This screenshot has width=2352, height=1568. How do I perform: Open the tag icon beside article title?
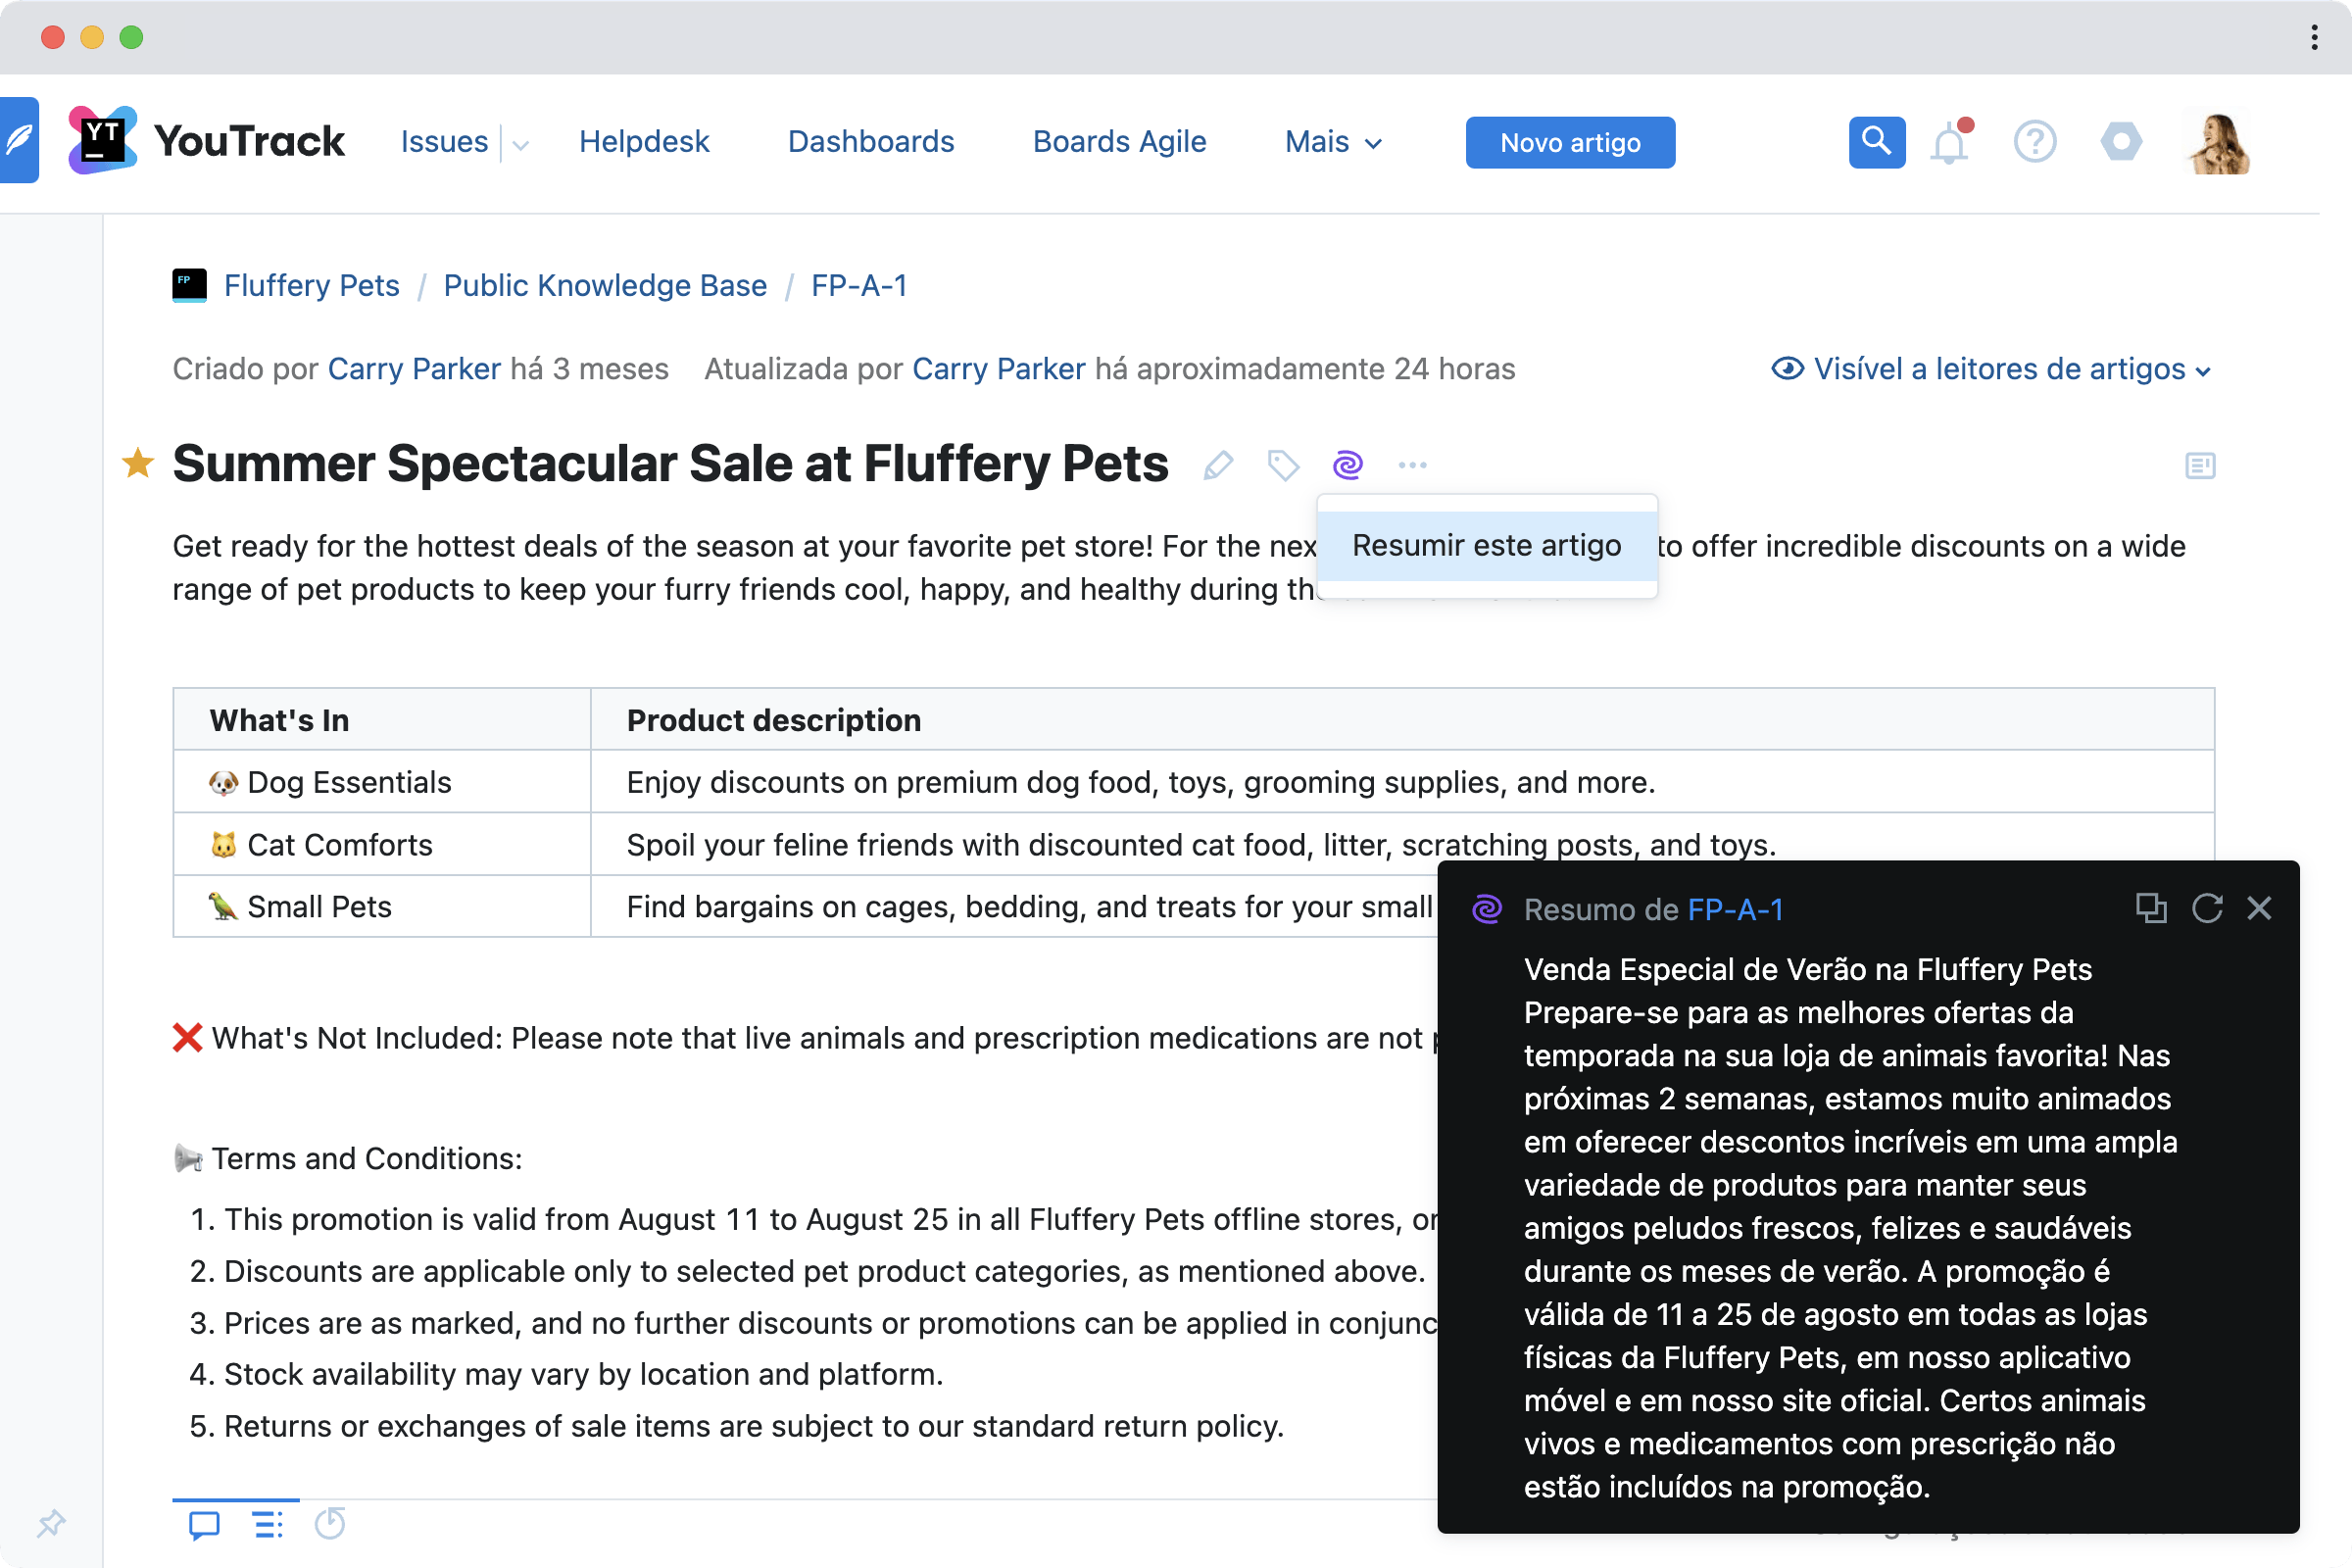(x=1283, y=465)
